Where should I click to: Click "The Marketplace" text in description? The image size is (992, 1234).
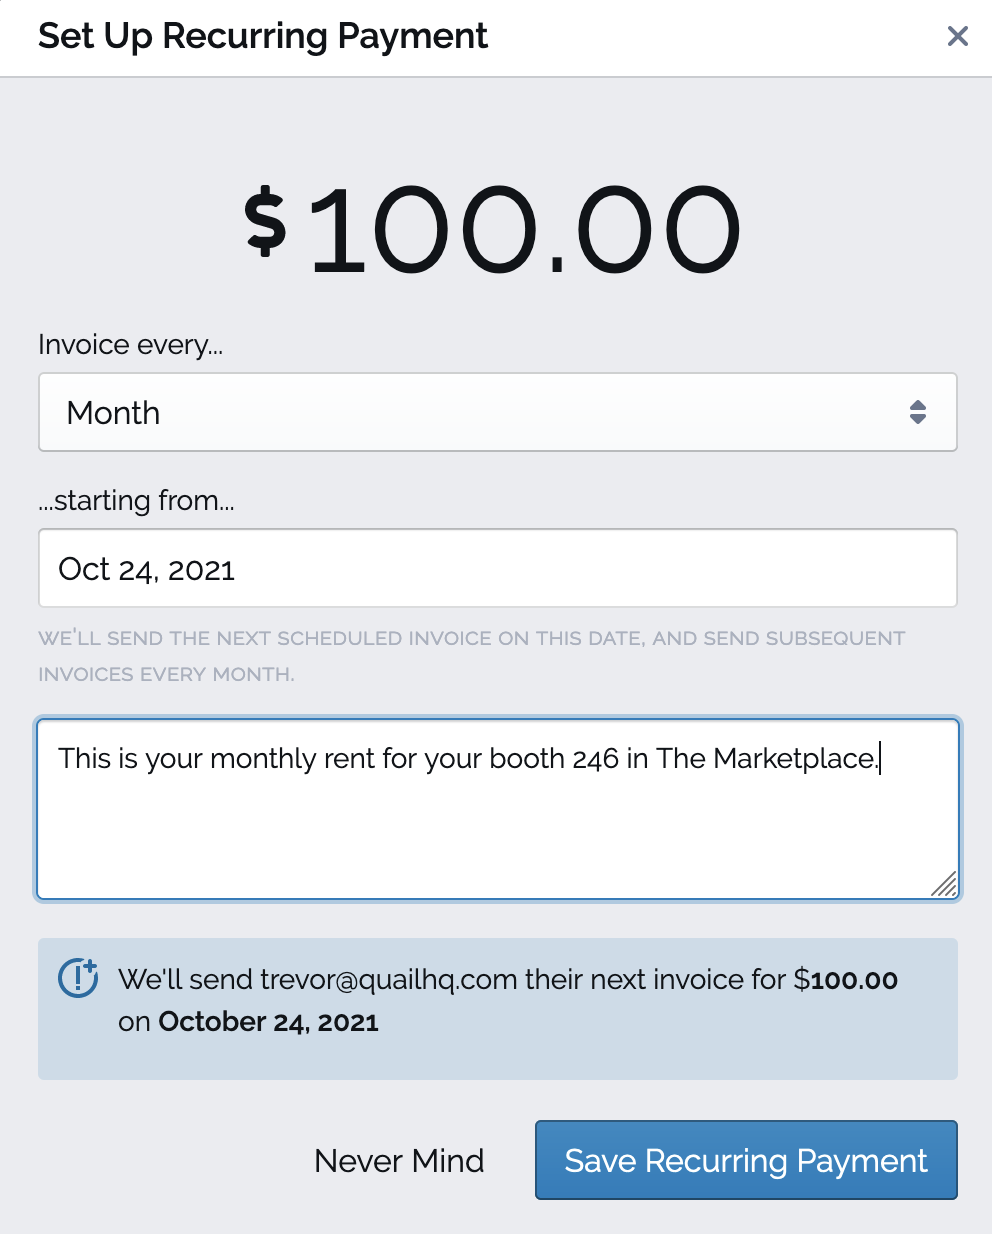766,759
